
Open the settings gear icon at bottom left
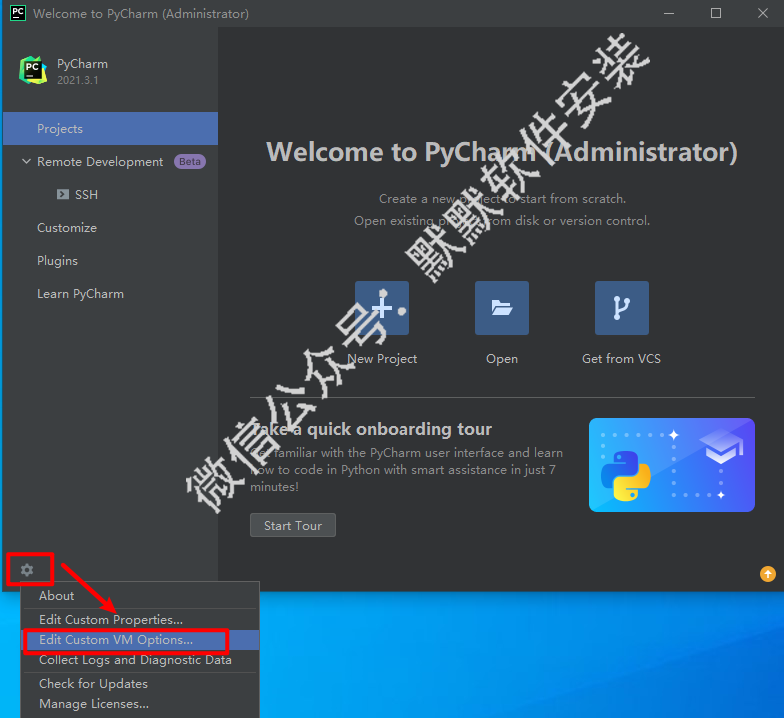pos(27,570)
